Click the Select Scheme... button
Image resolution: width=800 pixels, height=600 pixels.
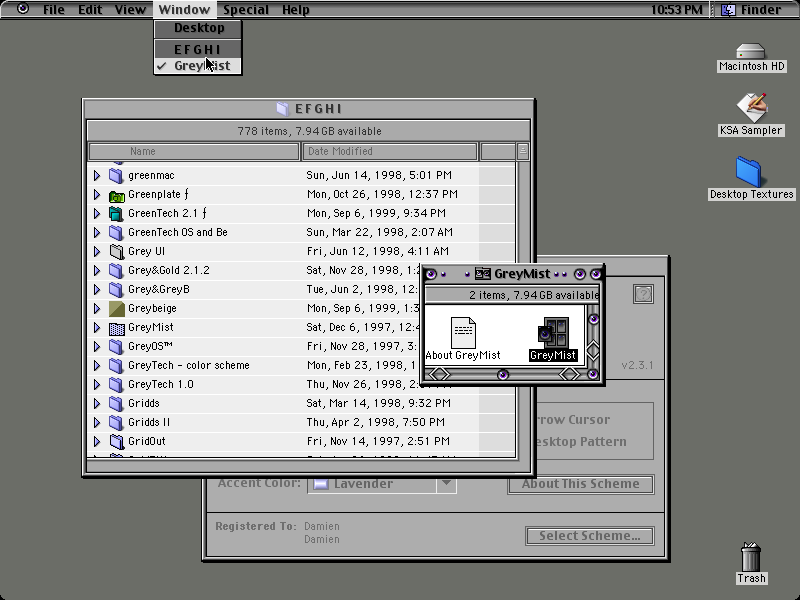590,536
